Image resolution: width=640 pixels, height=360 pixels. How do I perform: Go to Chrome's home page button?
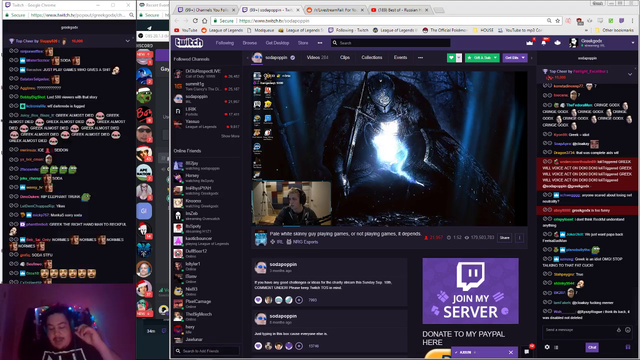pos(204,20)
